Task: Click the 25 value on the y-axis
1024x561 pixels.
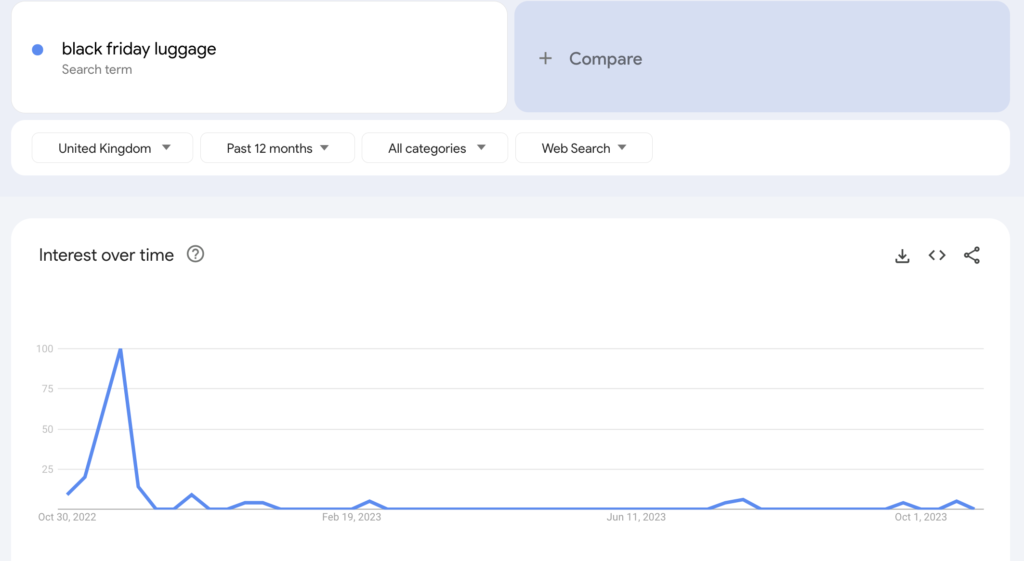Action: coord(47,470)
